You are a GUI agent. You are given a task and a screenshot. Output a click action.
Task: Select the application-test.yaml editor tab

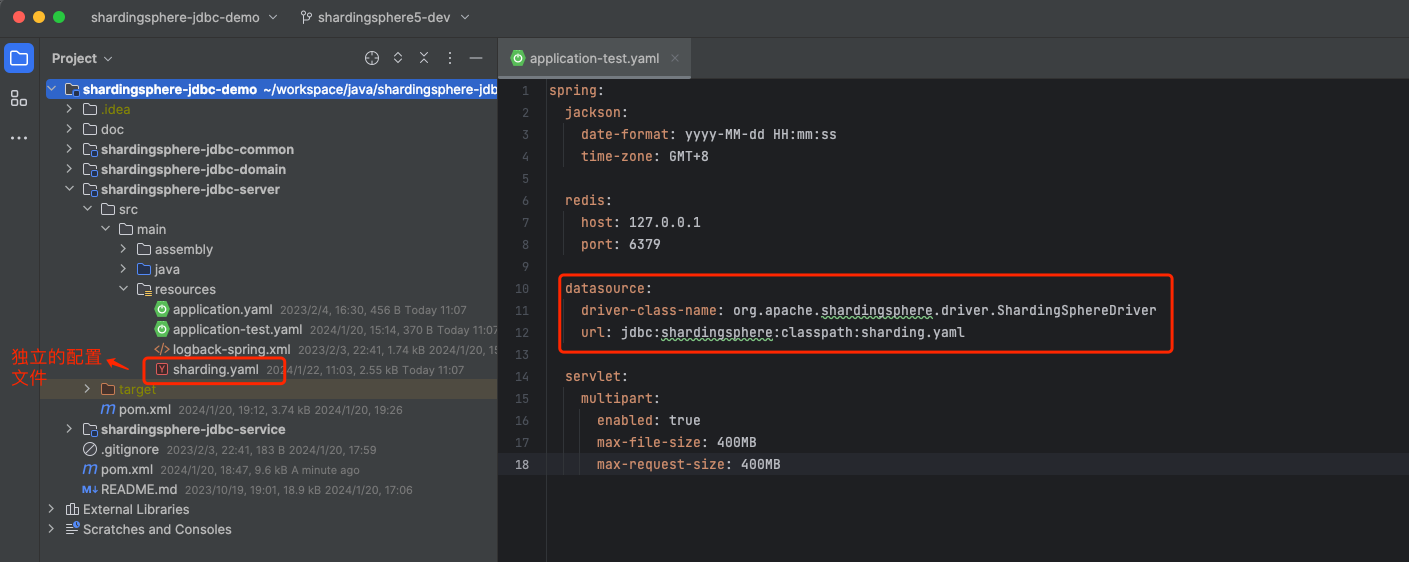coord(593,58)
